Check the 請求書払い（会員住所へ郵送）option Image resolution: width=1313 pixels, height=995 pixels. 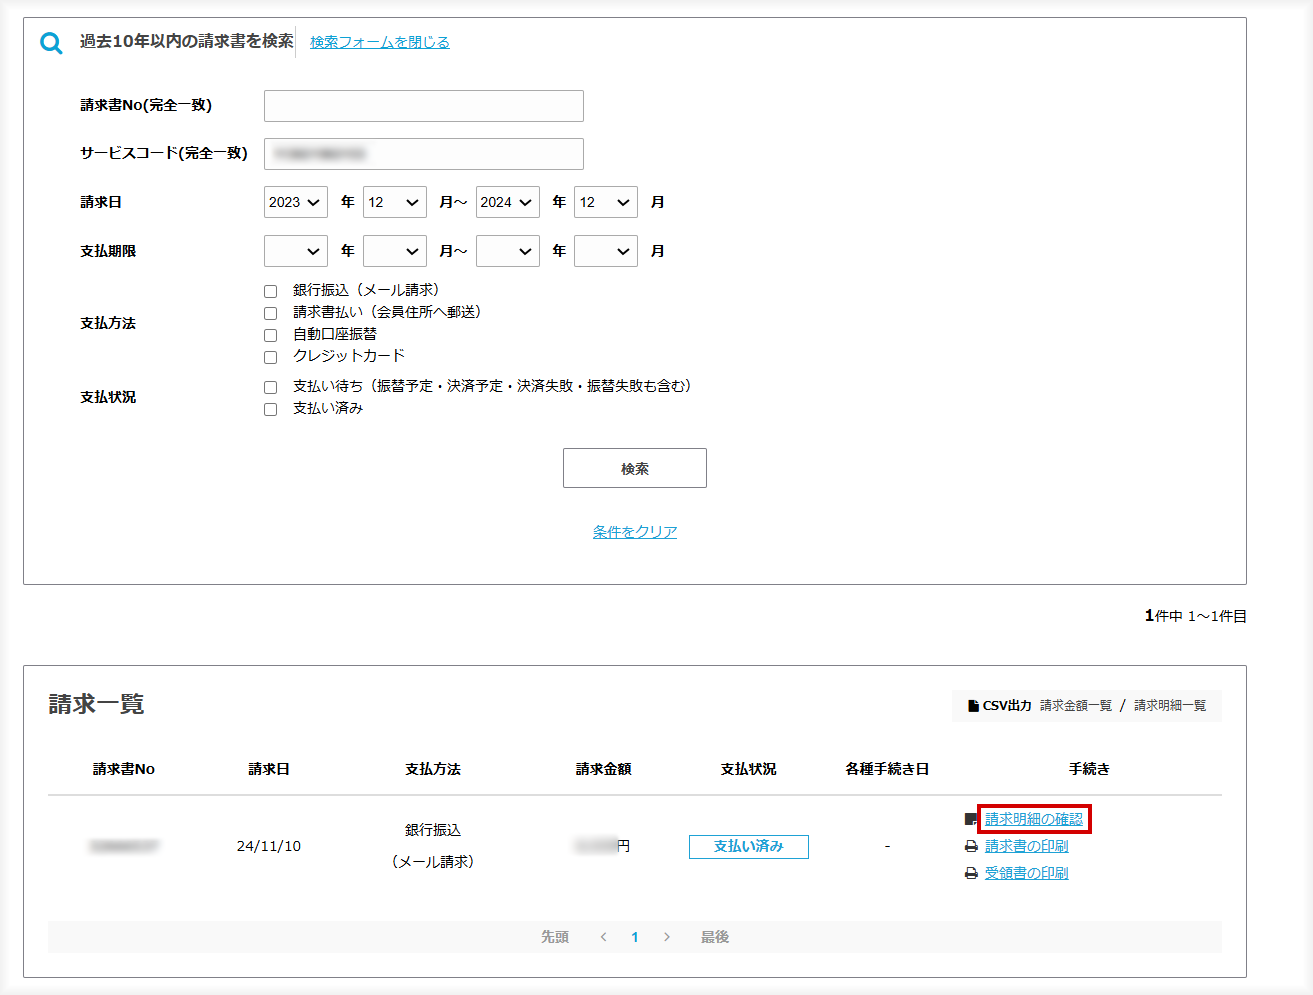tap(269, 312)
